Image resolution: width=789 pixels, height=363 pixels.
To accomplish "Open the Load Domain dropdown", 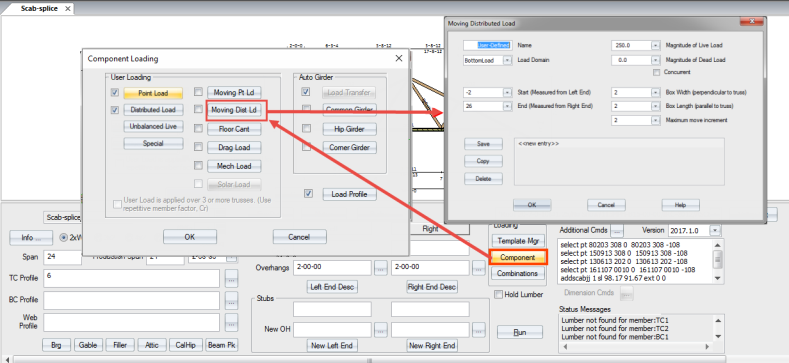I will pyautogui.click(x=507, y=60).
